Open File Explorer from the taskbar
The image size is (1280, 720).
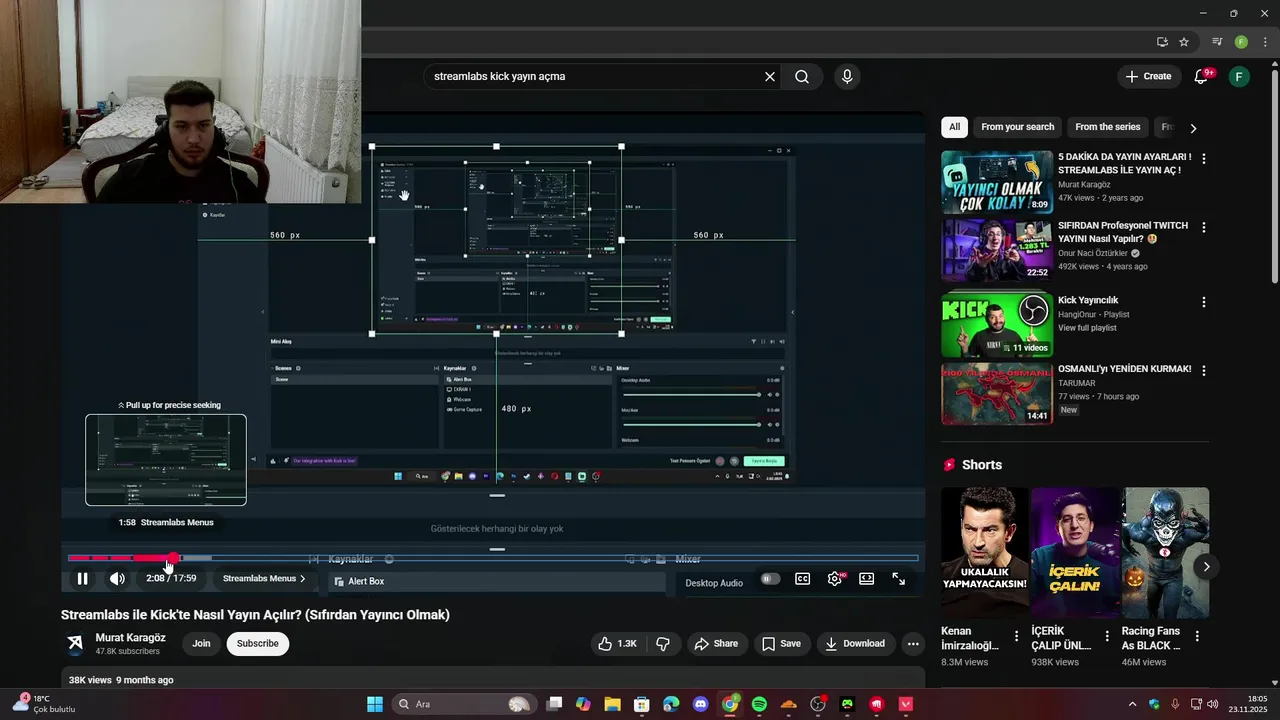point(612,704)
